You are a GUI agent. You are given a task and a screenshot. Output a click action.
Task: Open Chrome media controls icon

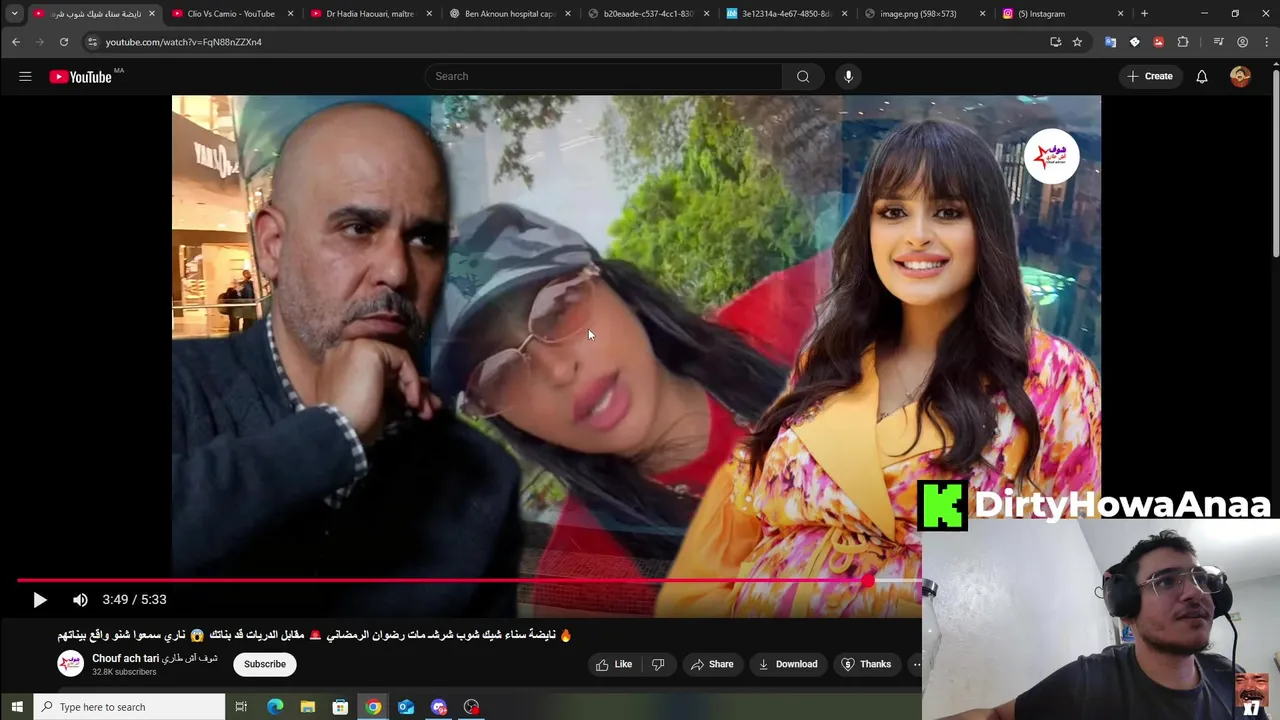coord(1218,42)
